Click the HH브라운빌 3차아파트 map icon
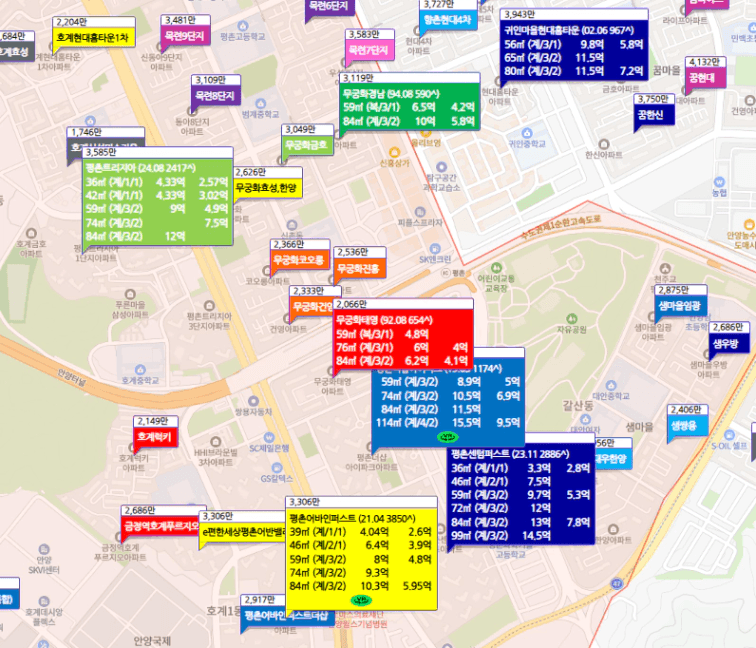 coord(216,442)
